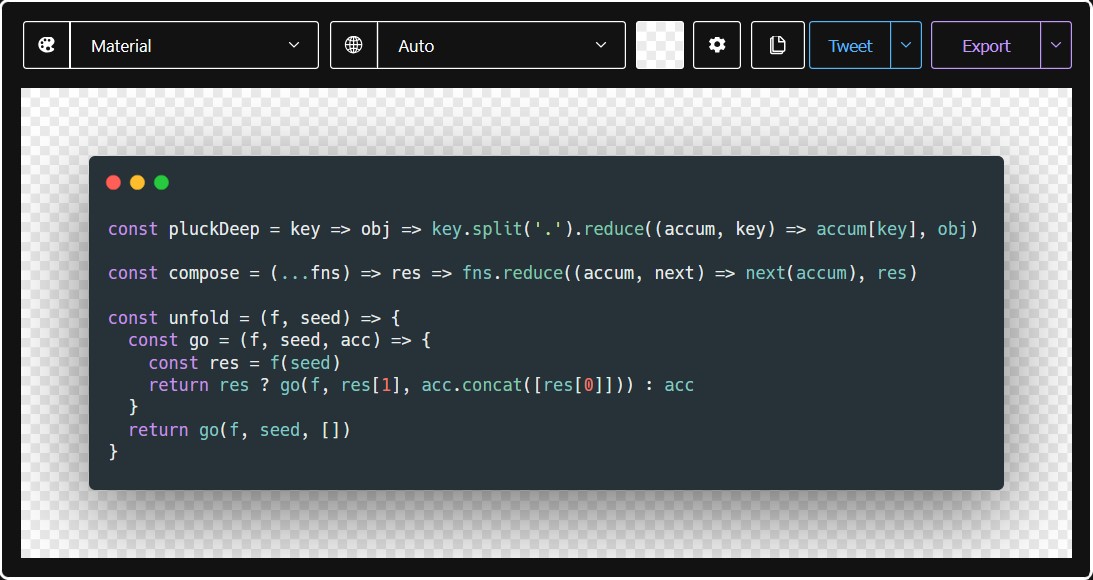Expand the Export options arrow
Screen dimensions: 1093x580
[x=1056, y=46]
